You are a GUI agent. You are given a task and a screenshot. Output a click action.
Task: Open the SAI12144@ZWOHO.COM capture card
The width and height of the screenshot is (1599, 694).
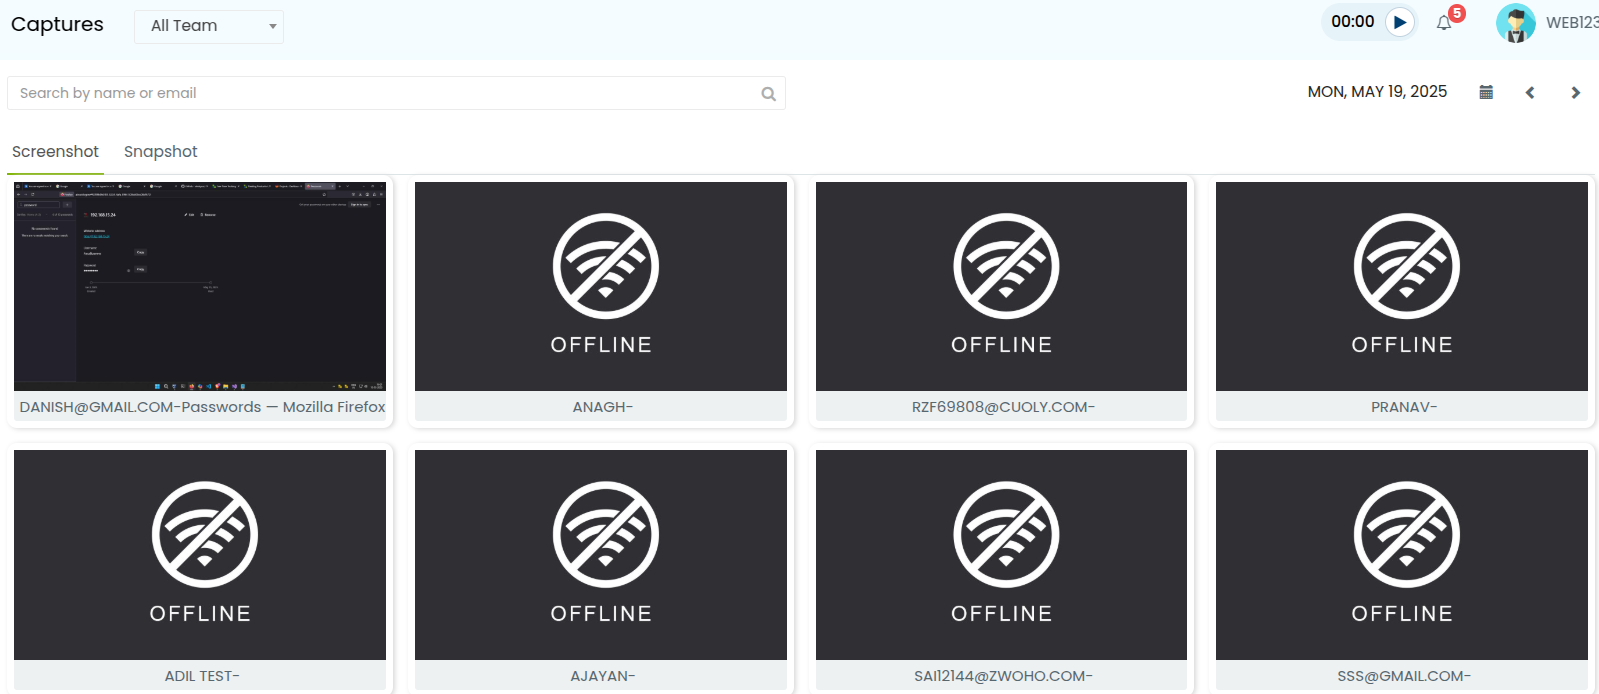point(1001,568)
